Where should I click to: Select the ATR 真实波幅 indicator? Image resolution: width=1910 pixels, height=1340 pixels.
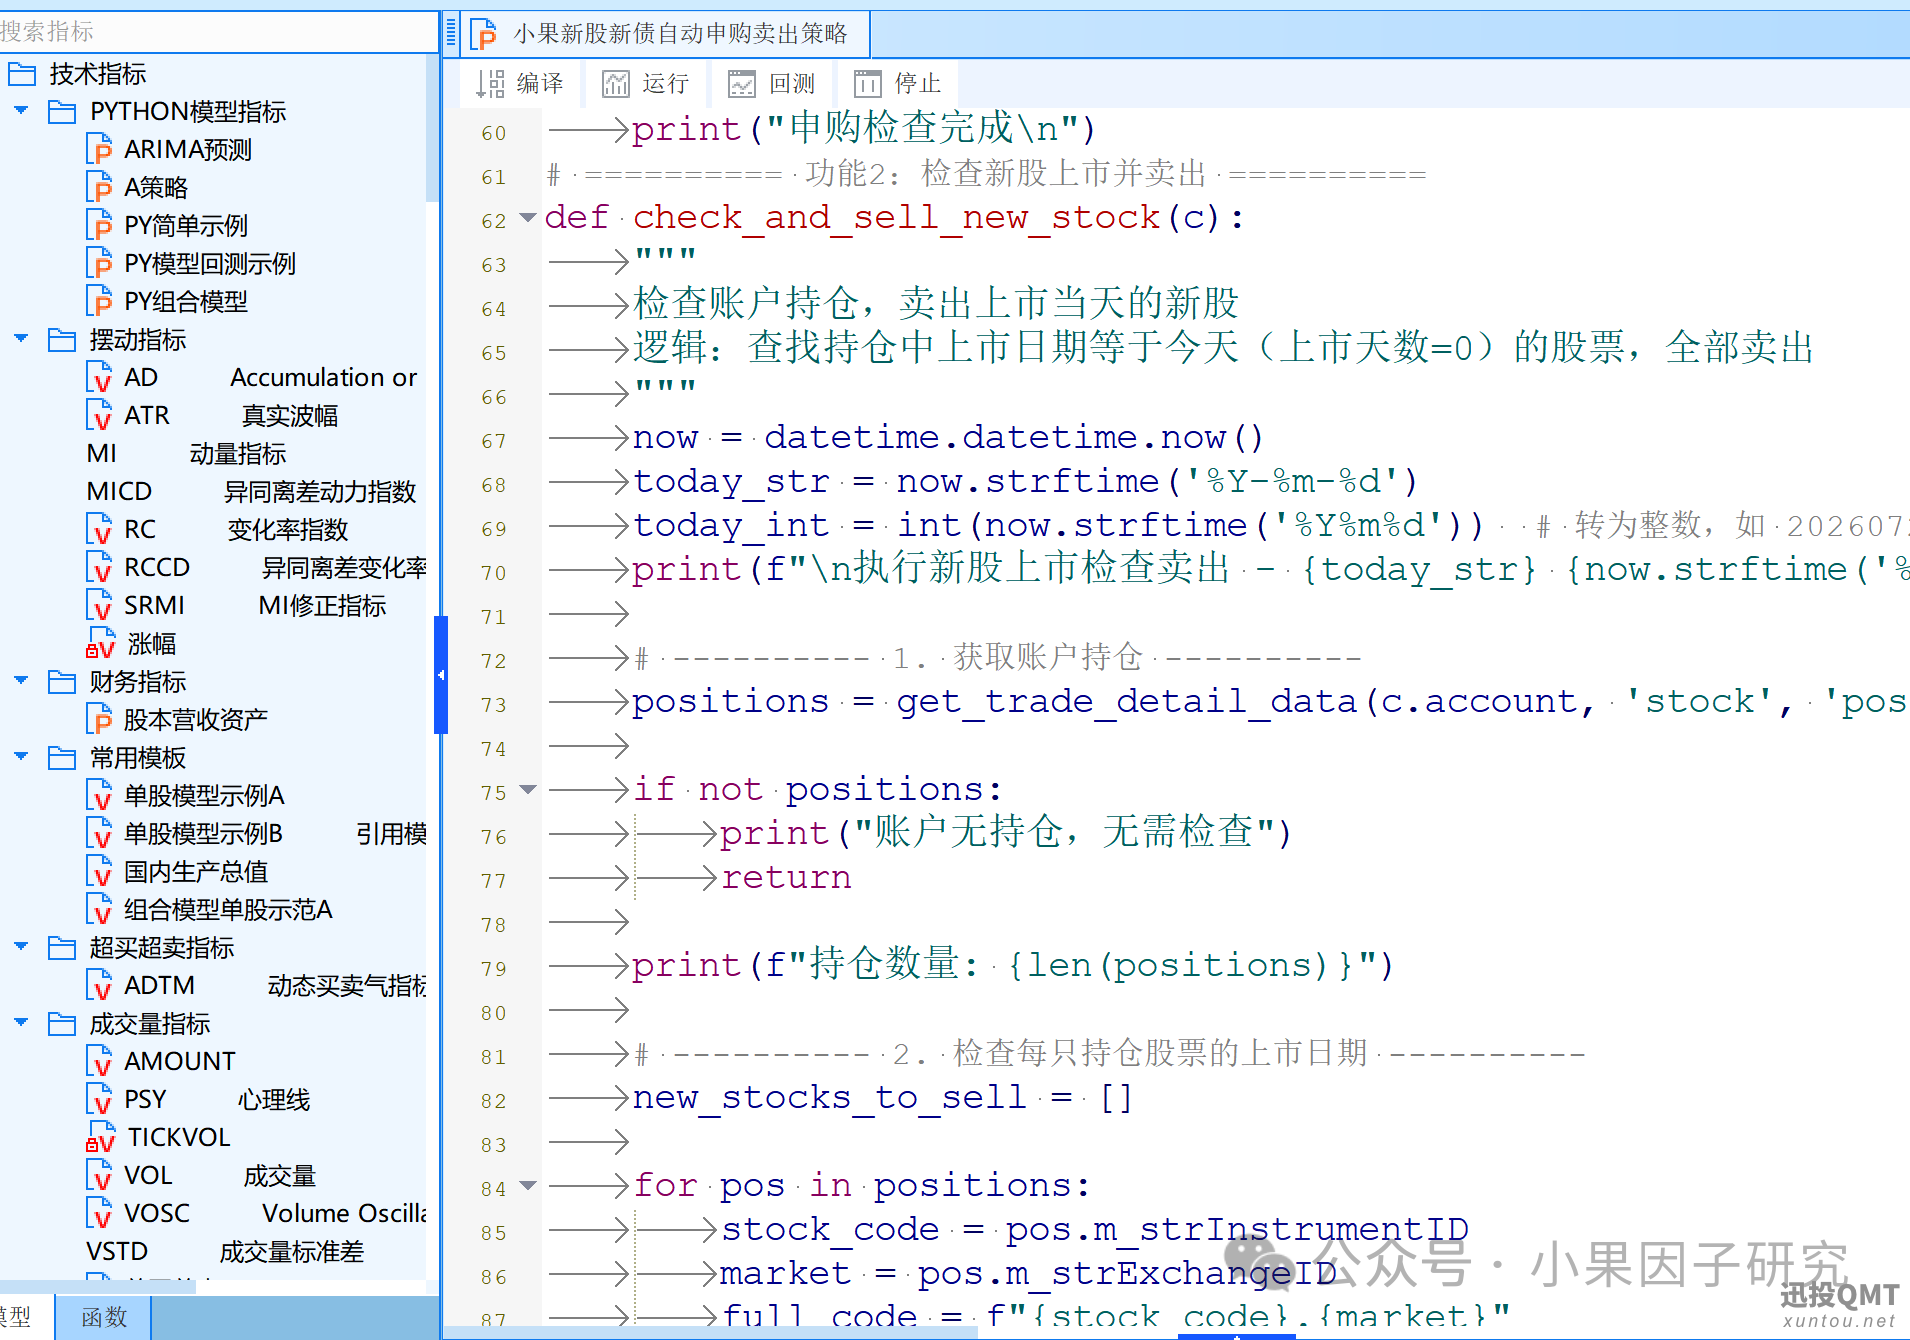(x=213, y=416)
